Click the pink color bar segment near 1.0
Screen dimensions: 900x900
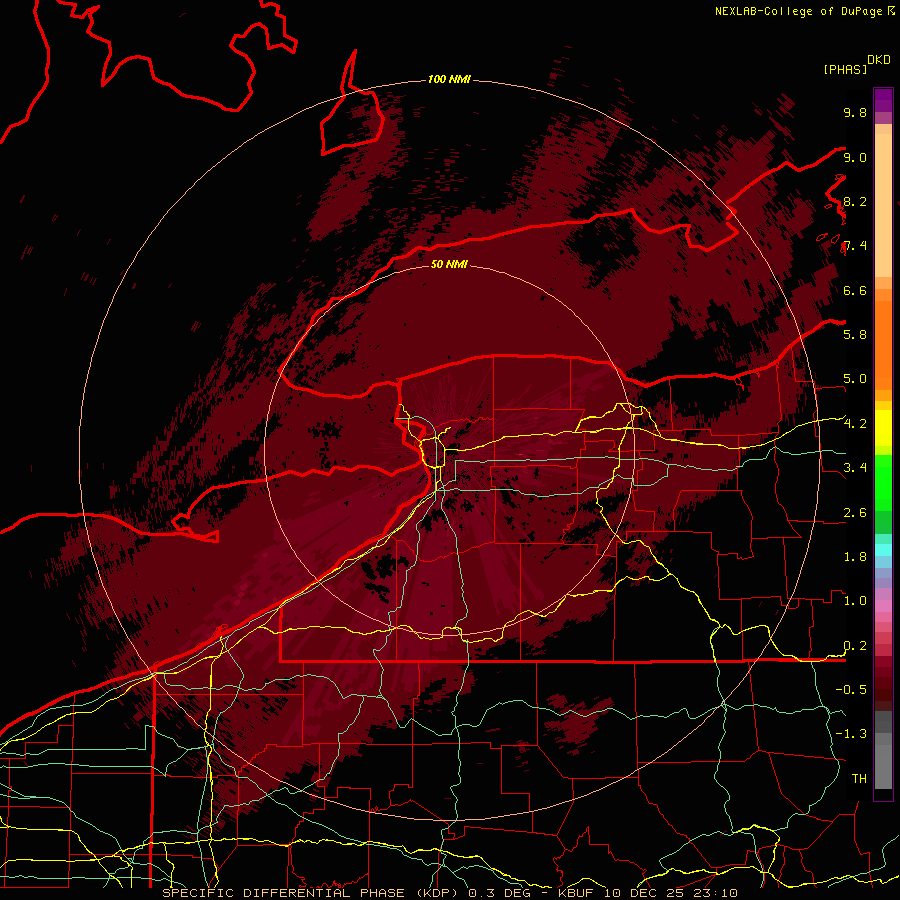coord(883,606)
